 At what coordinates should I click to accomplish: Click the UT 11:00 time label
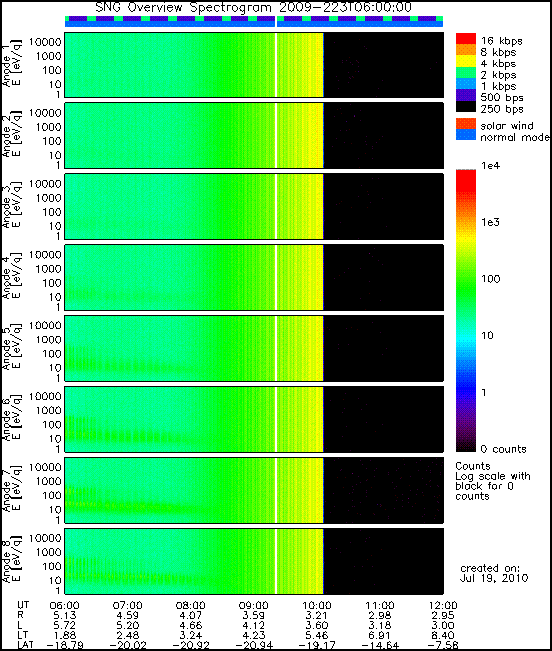coord(380,606)
